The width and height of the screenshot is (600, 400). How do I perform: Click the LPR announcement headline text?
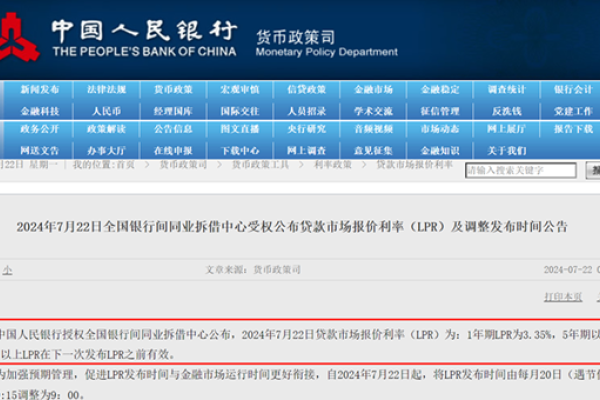pyautogui.click(x=292, y=227)
